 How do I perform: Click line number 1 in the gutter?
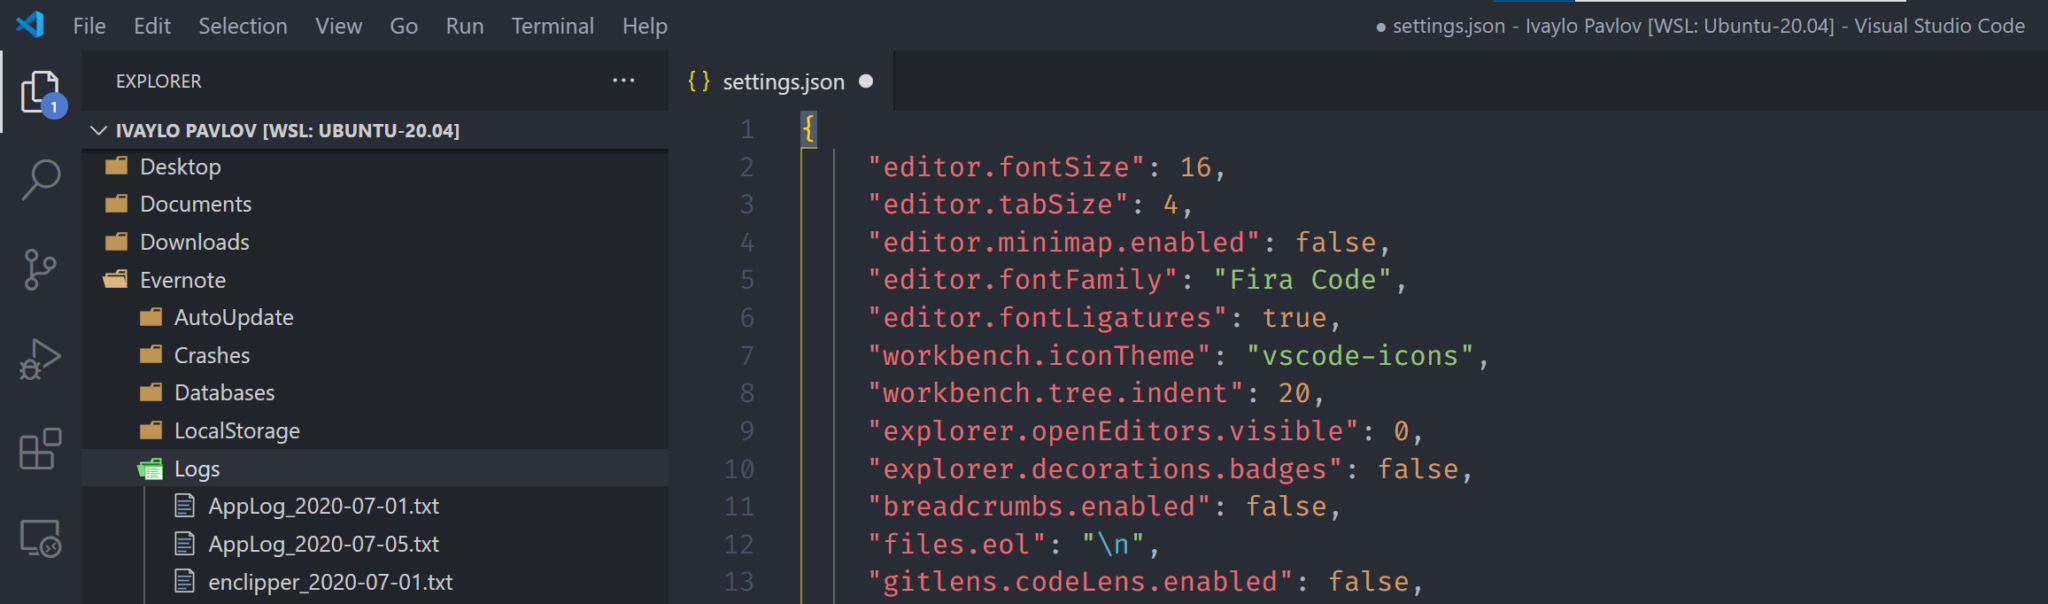[747, 129]
